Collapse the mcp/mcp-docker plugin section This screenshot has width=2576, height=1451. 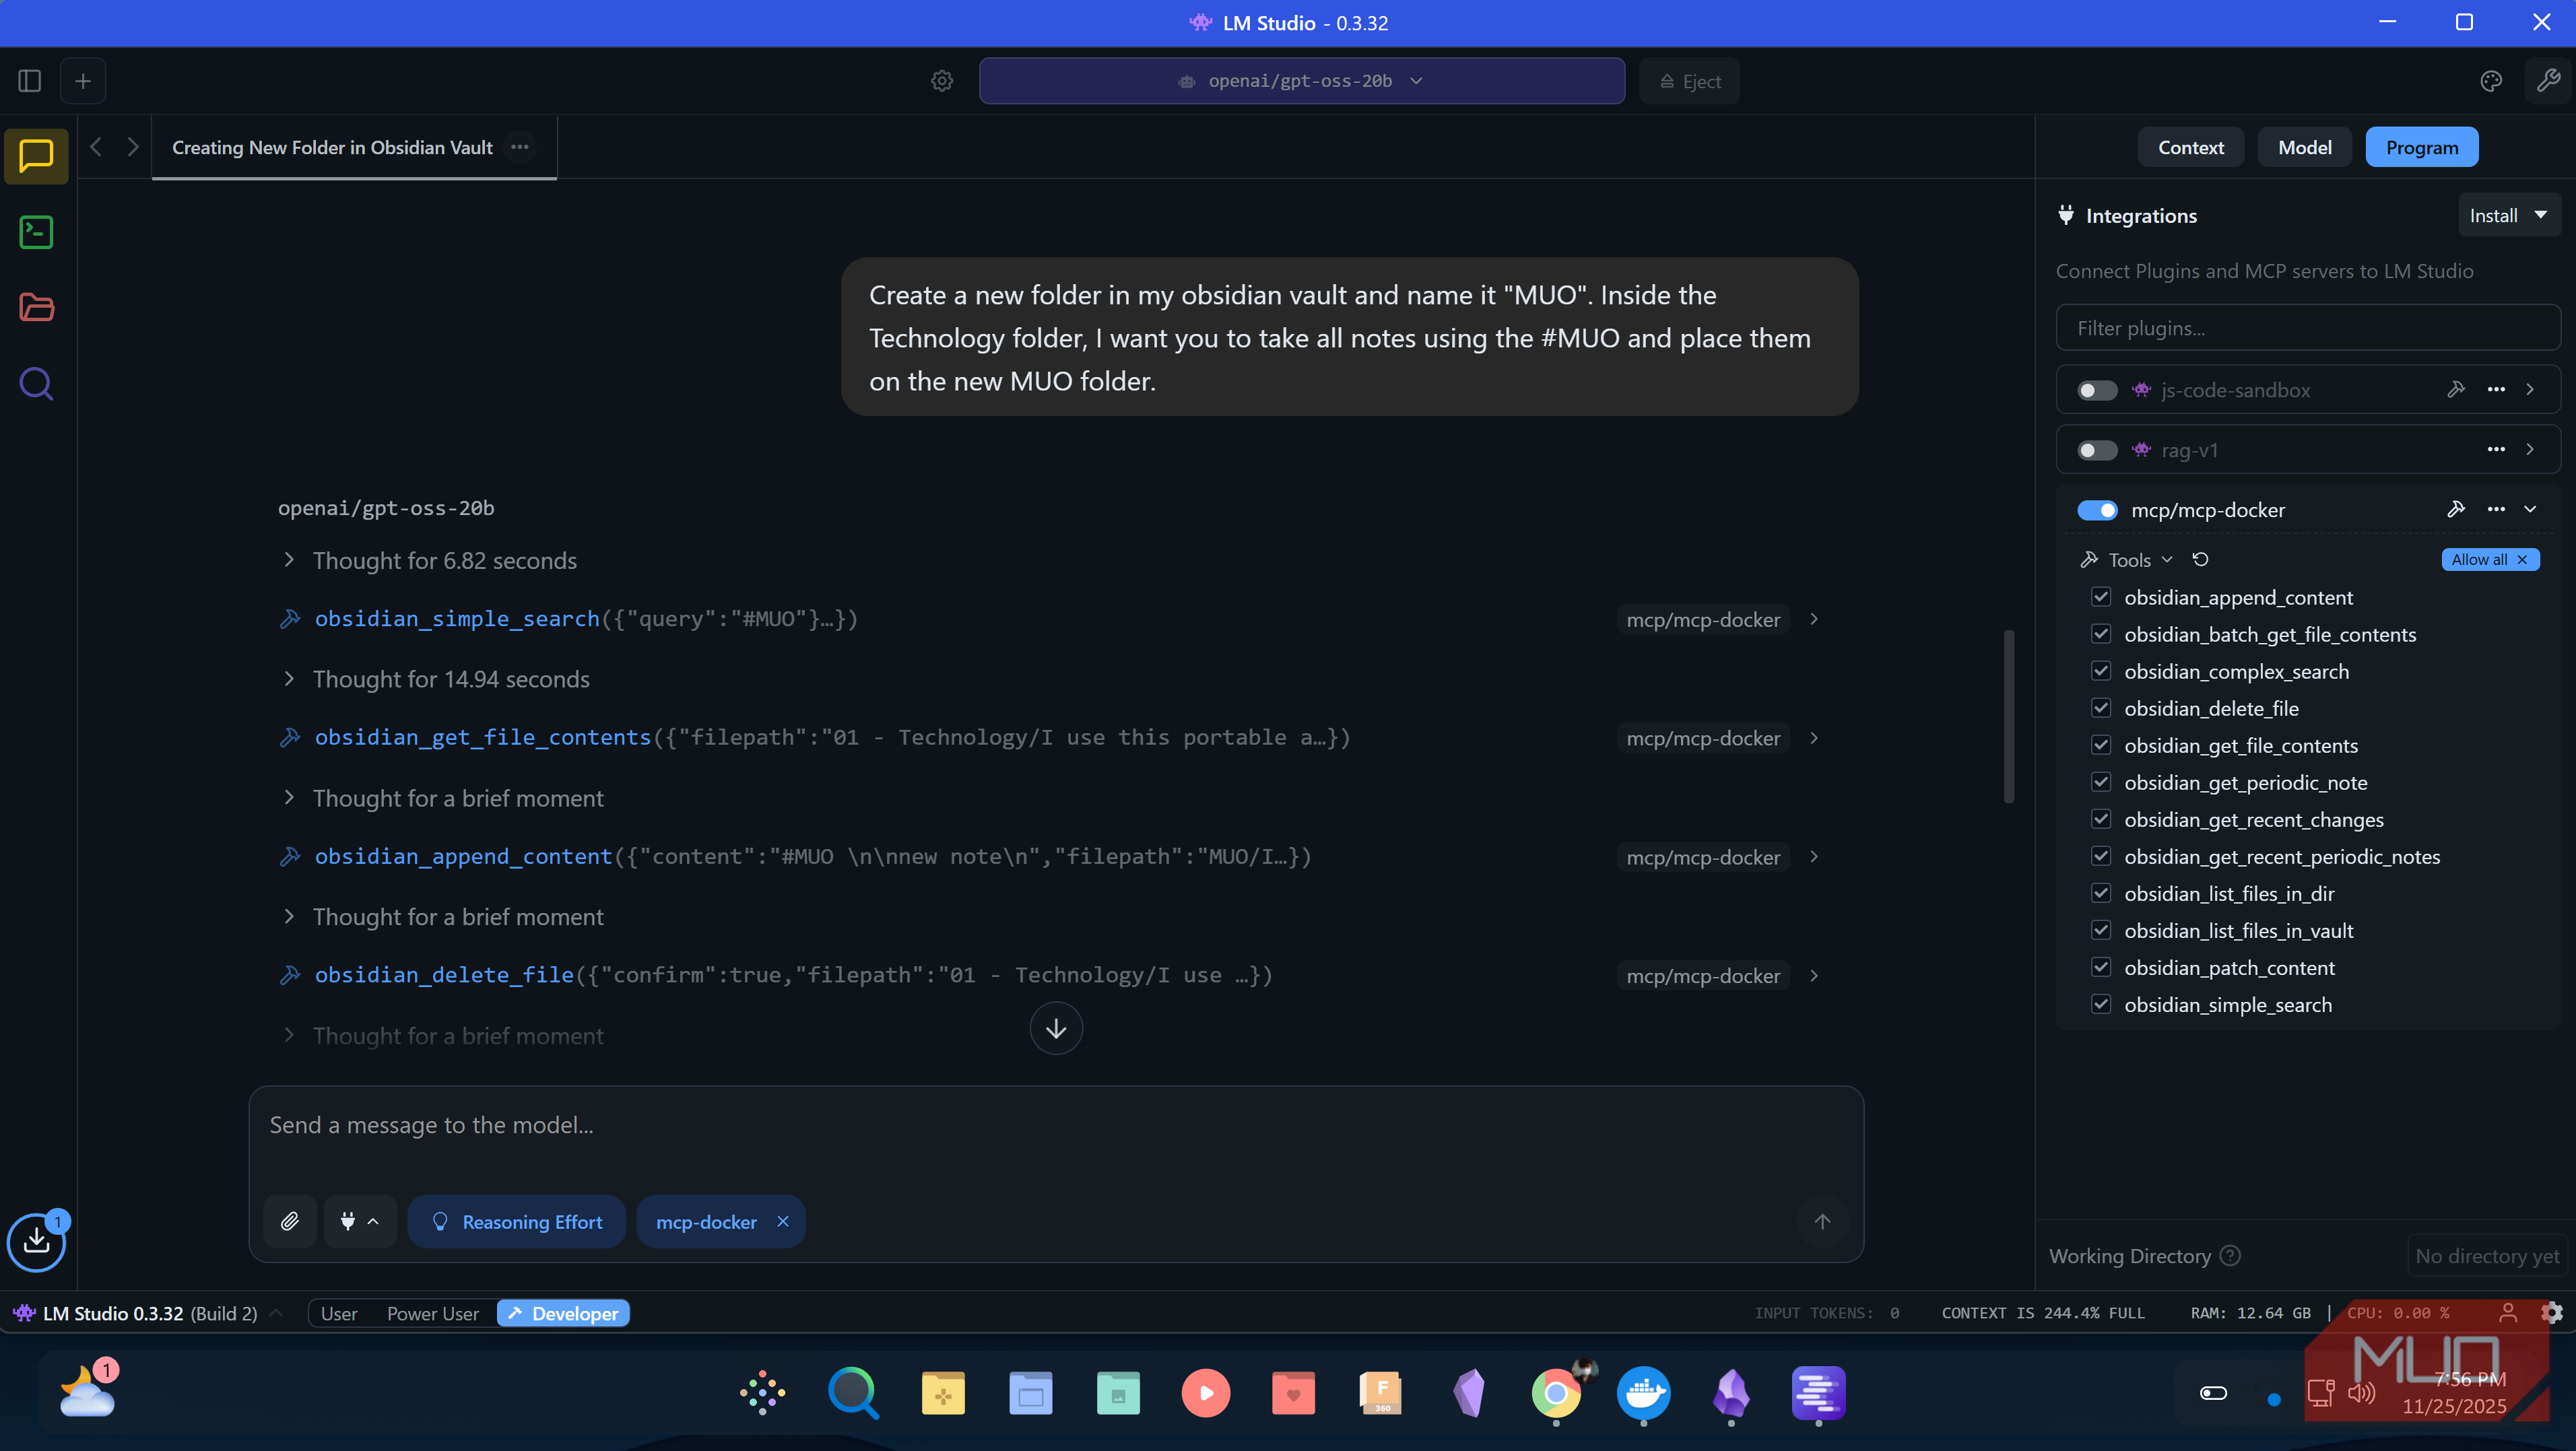click(x=2530, y=509)
